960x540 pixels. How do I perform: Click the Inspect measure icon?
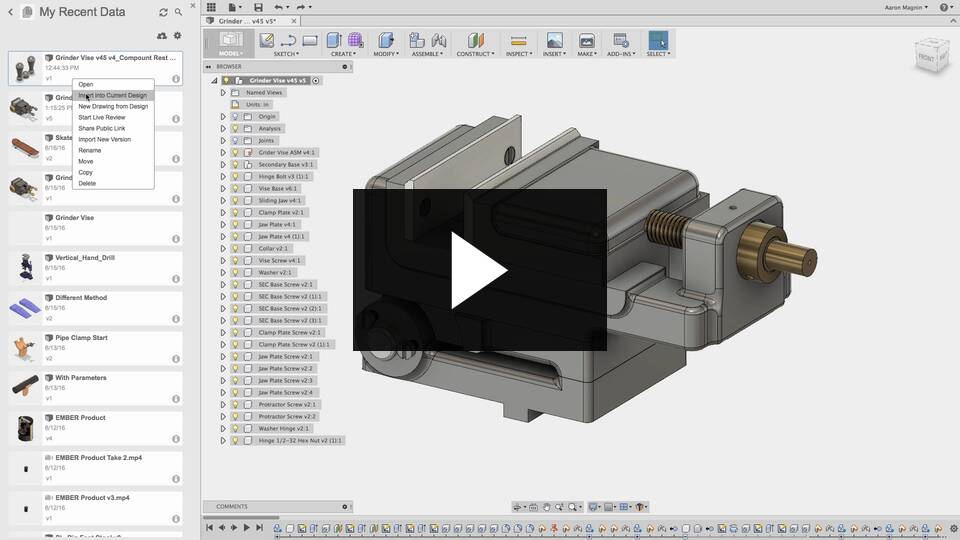518,41
